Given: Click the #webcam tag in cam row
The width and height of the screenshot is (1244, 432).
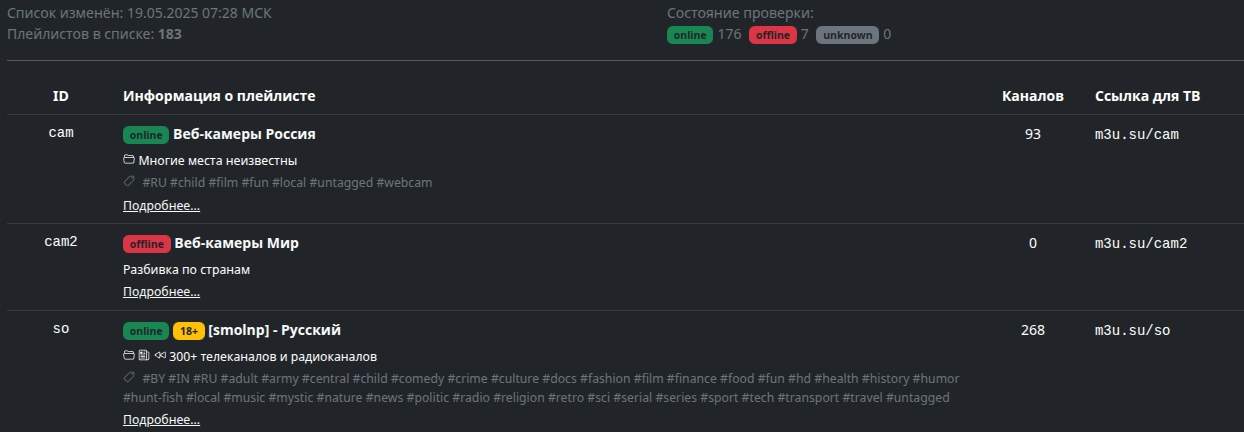Looking at the screenshot, I should 404,183.
